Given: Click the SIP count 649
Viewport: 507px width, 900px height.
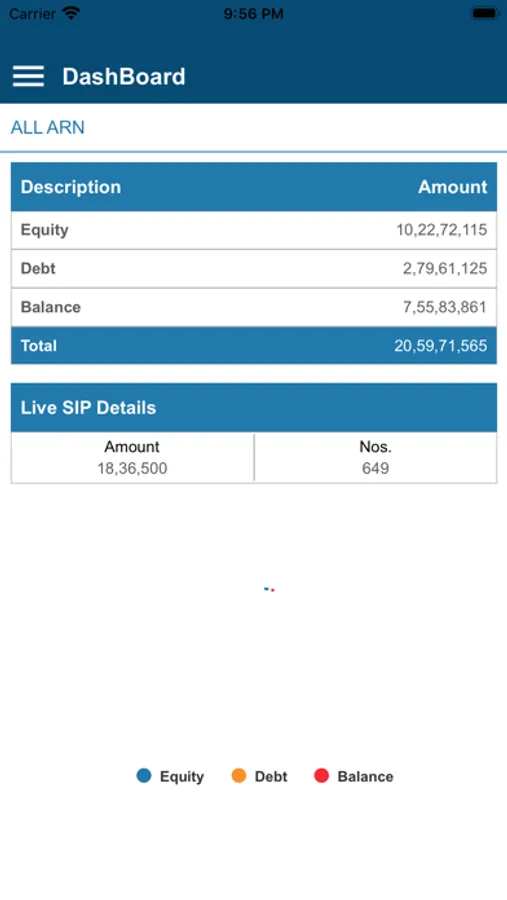Looking at the screenshot, I should [376, 468].
